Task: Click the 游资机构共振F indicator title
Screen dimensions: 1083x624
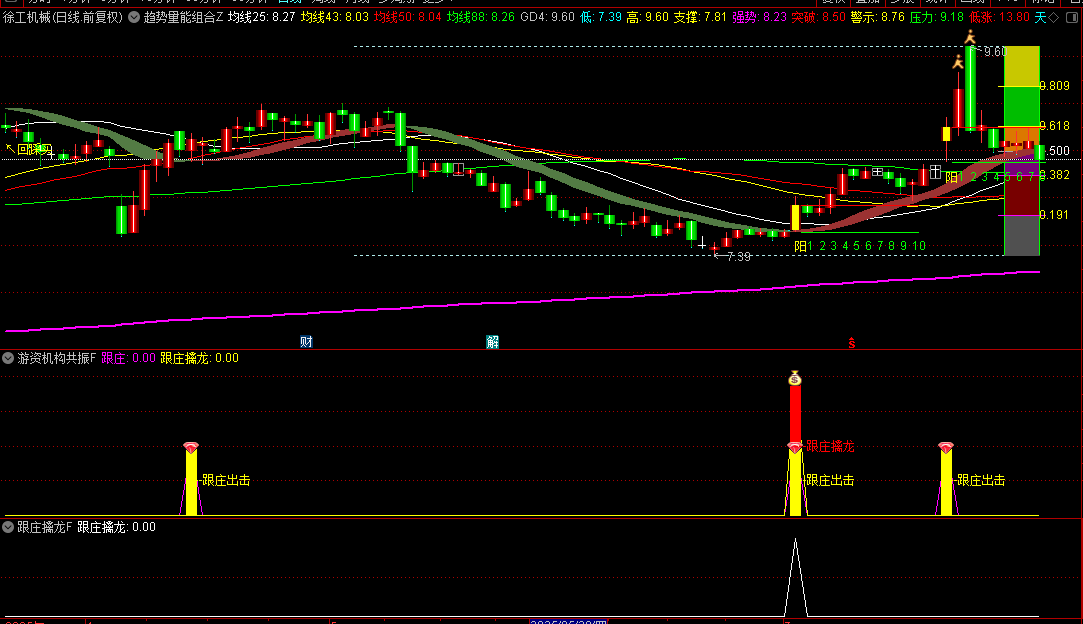Action: pyautogui.click(x=57, y=358)
